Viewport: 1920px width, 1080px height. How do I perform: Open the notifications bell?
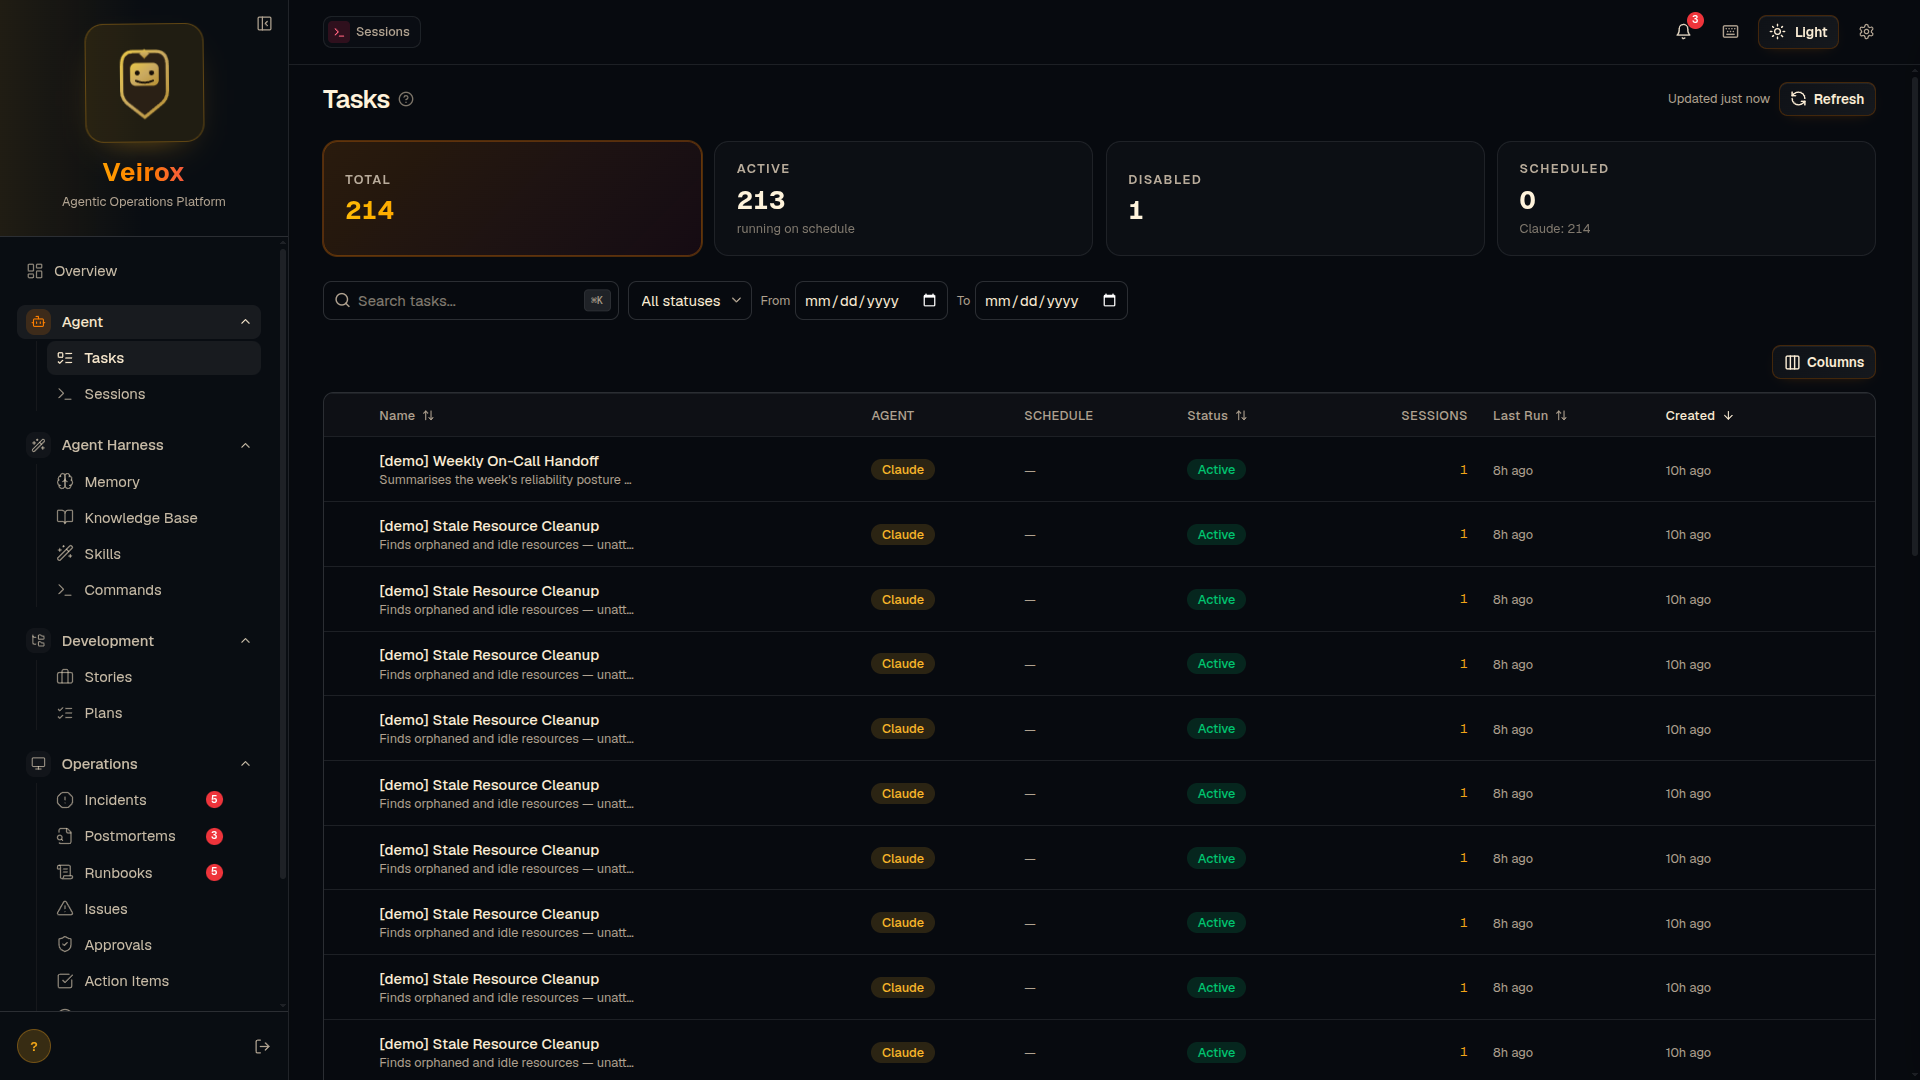click(1684, 32)
